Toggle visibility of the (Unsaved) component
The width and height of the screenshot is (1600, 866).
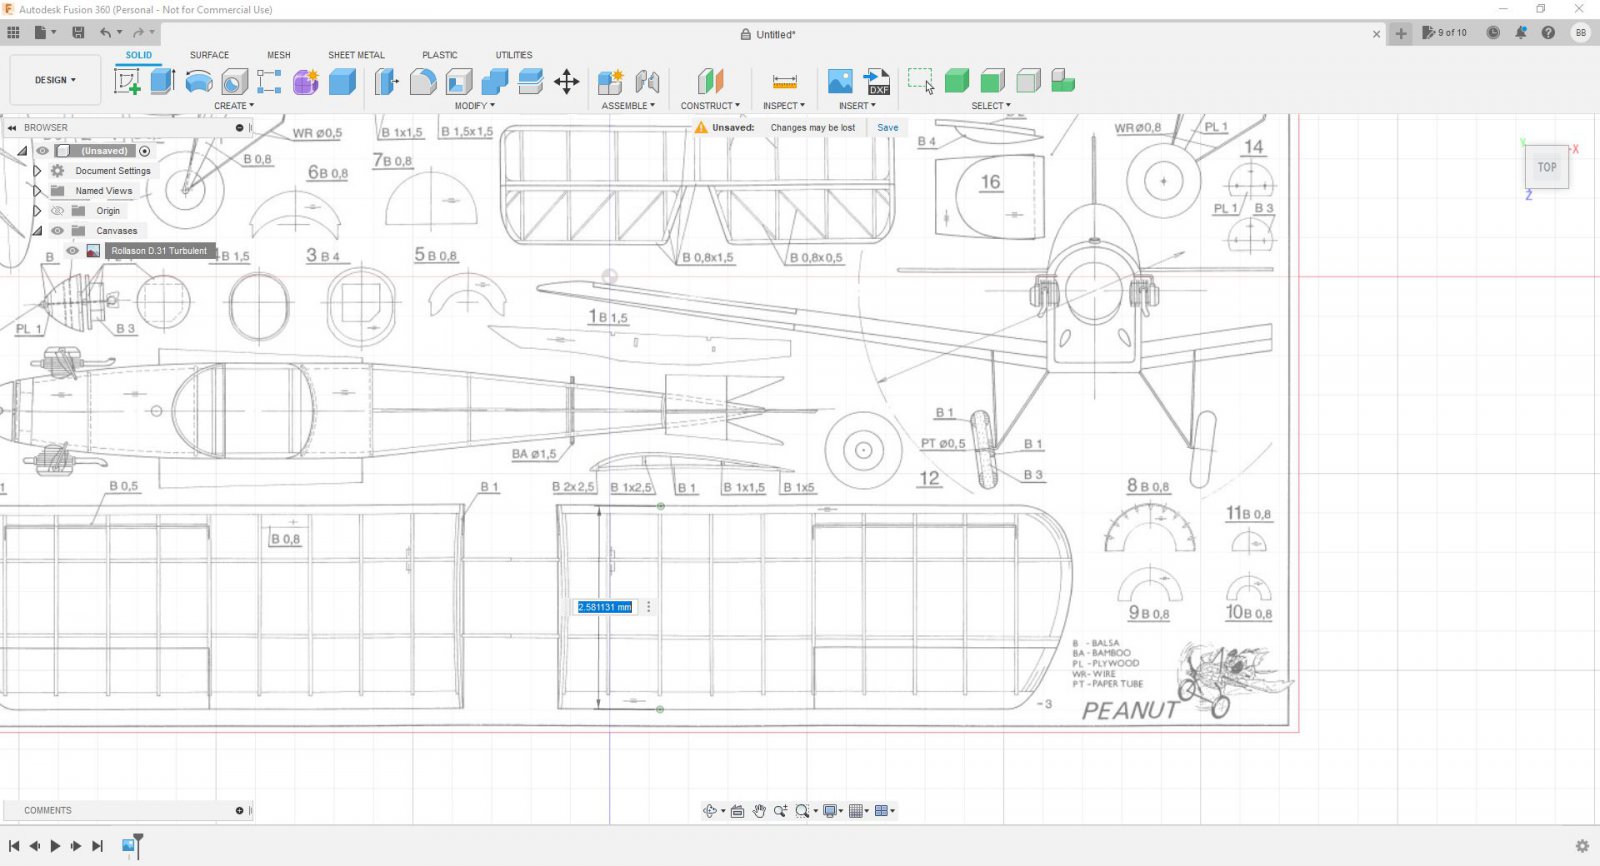tap(42, 151)
